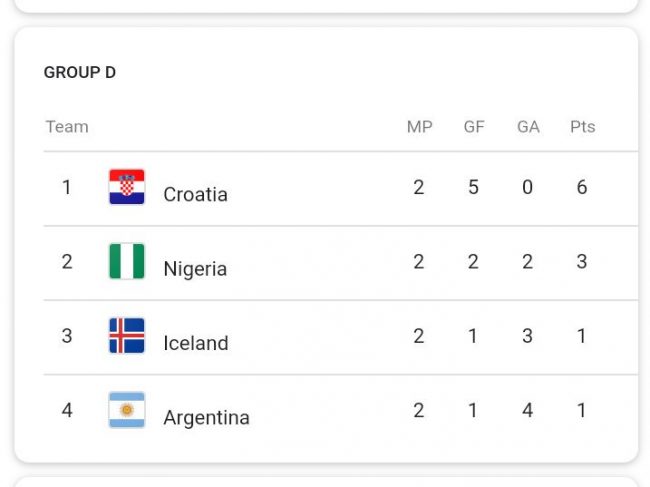Select the Argentina team name
The image size is (650, 487).
coord(206,417)
